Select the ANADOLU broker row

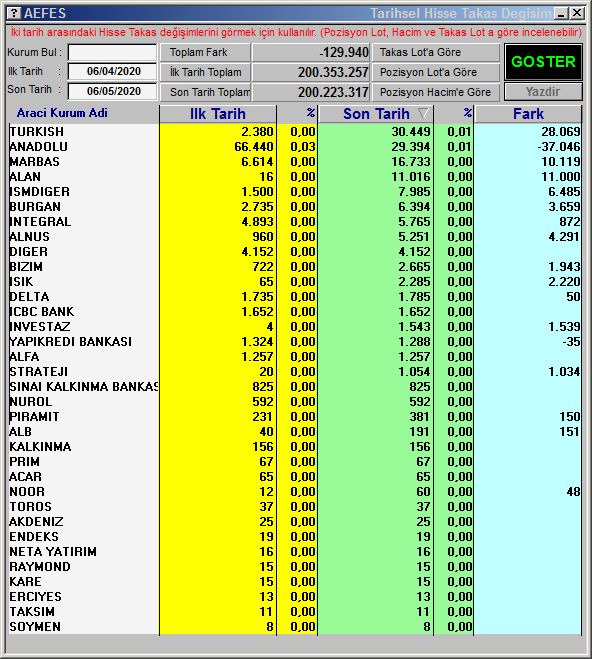tap(295, 147)
